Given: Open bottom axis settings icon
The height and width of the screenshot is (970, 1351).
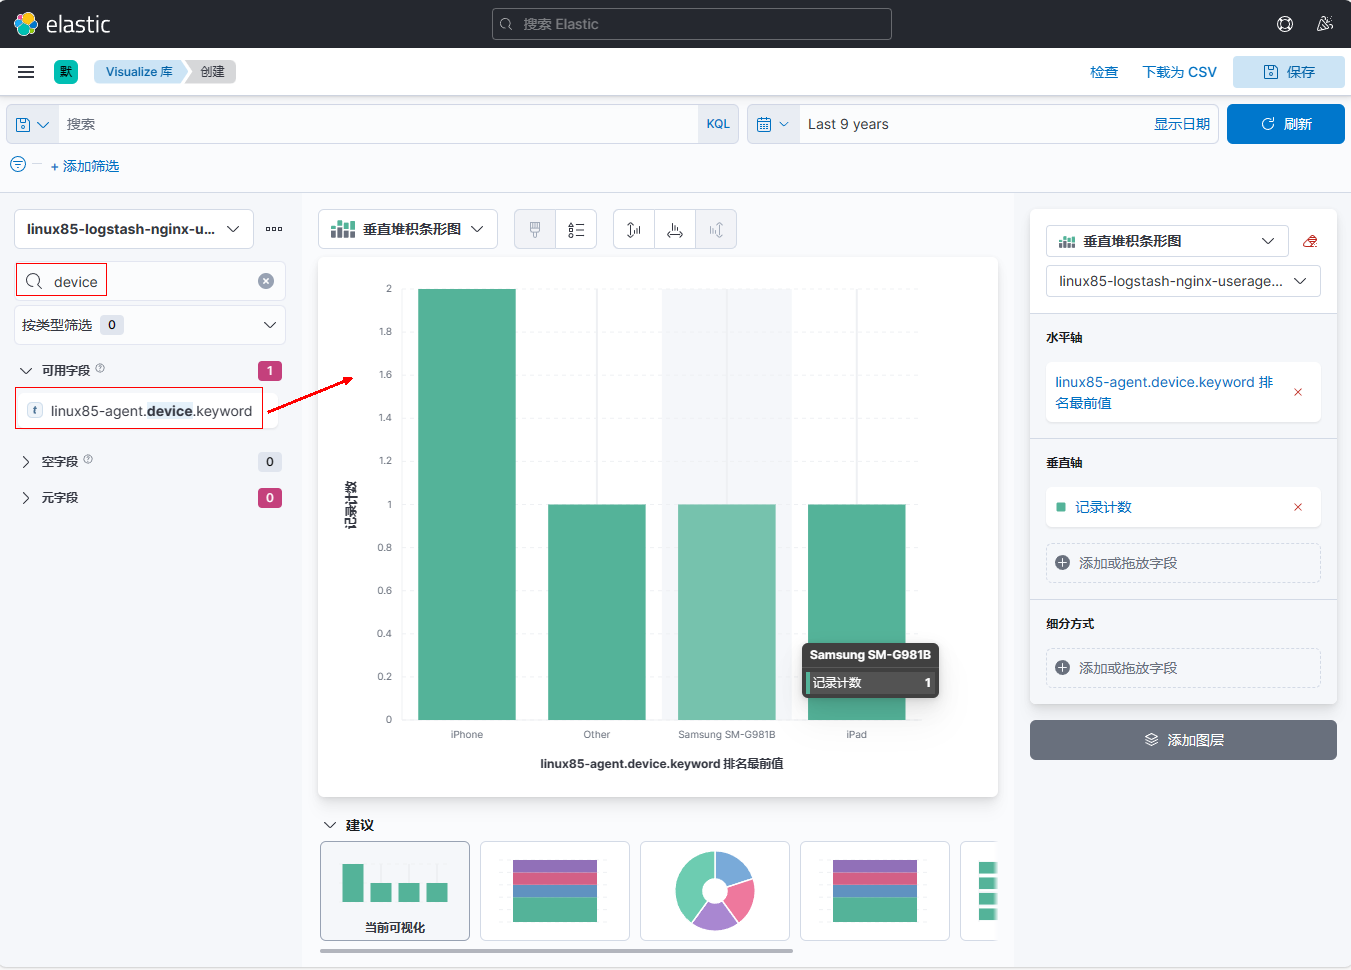Looking at the screenshot, I should pyautogui.click(x=675, y=230).
